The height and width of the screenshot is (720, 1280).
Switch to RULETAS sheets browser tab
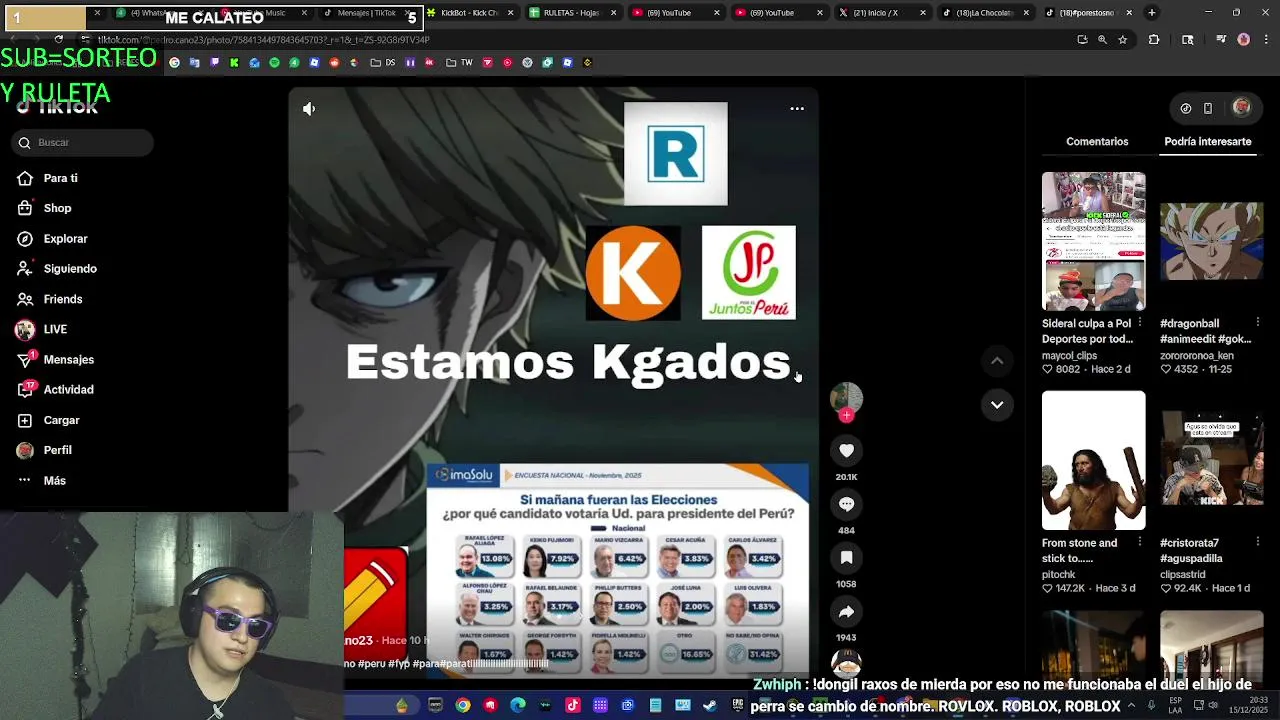coord(573,13)
